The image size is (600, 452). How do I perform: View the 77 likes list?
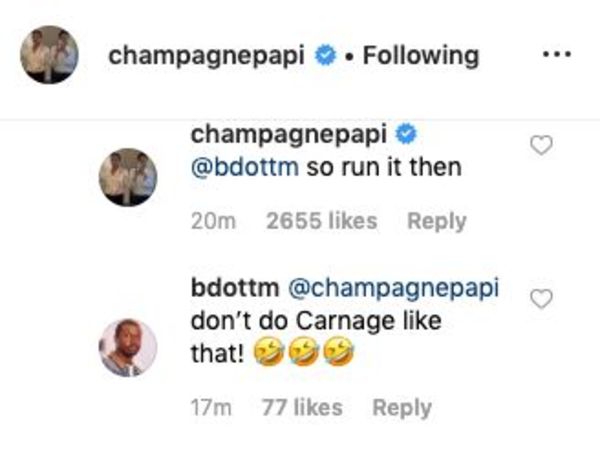302,408
